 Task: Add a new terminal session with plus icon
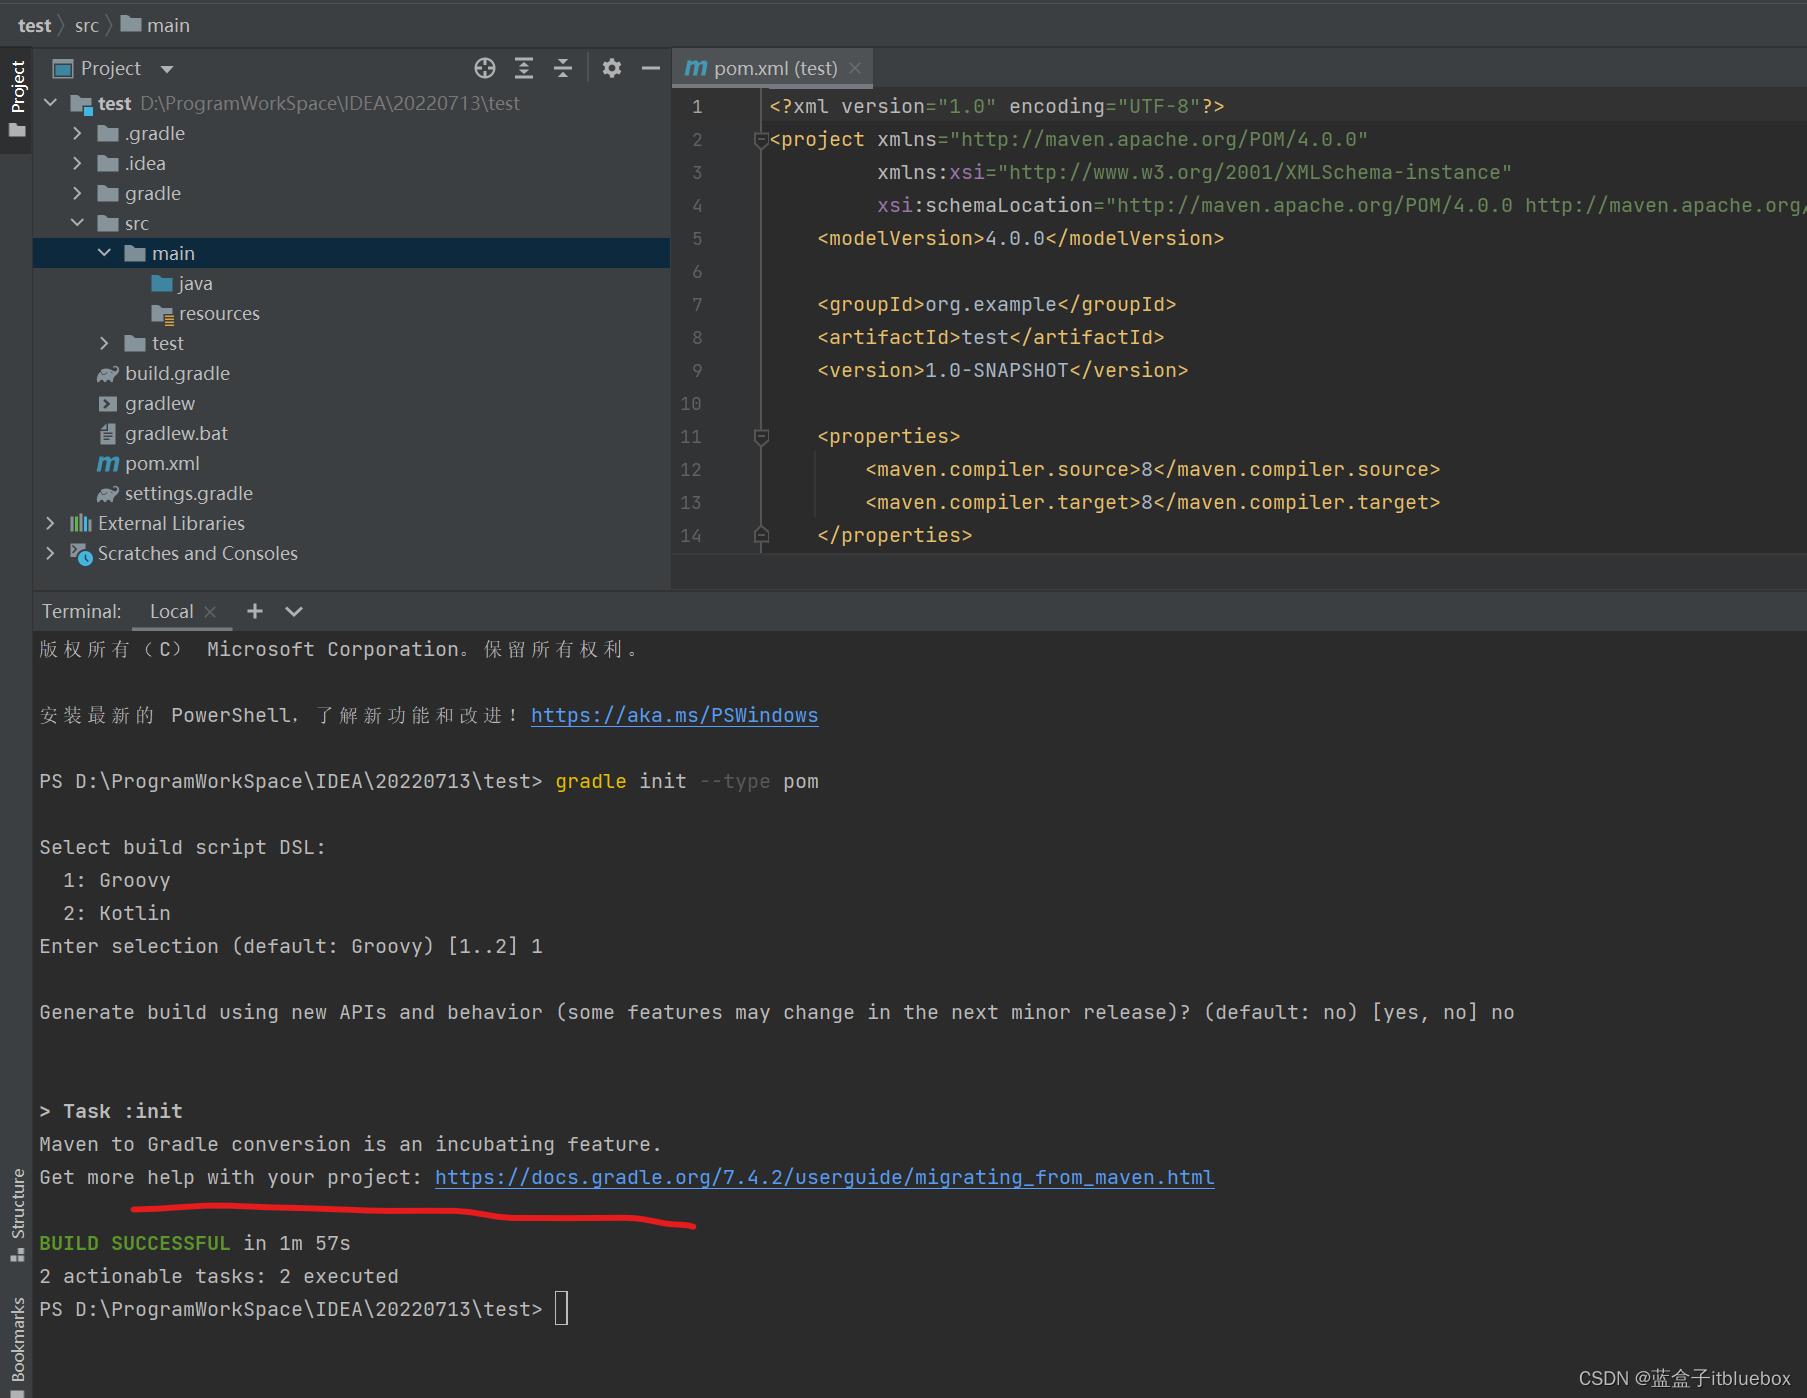[x=255, y=611]
